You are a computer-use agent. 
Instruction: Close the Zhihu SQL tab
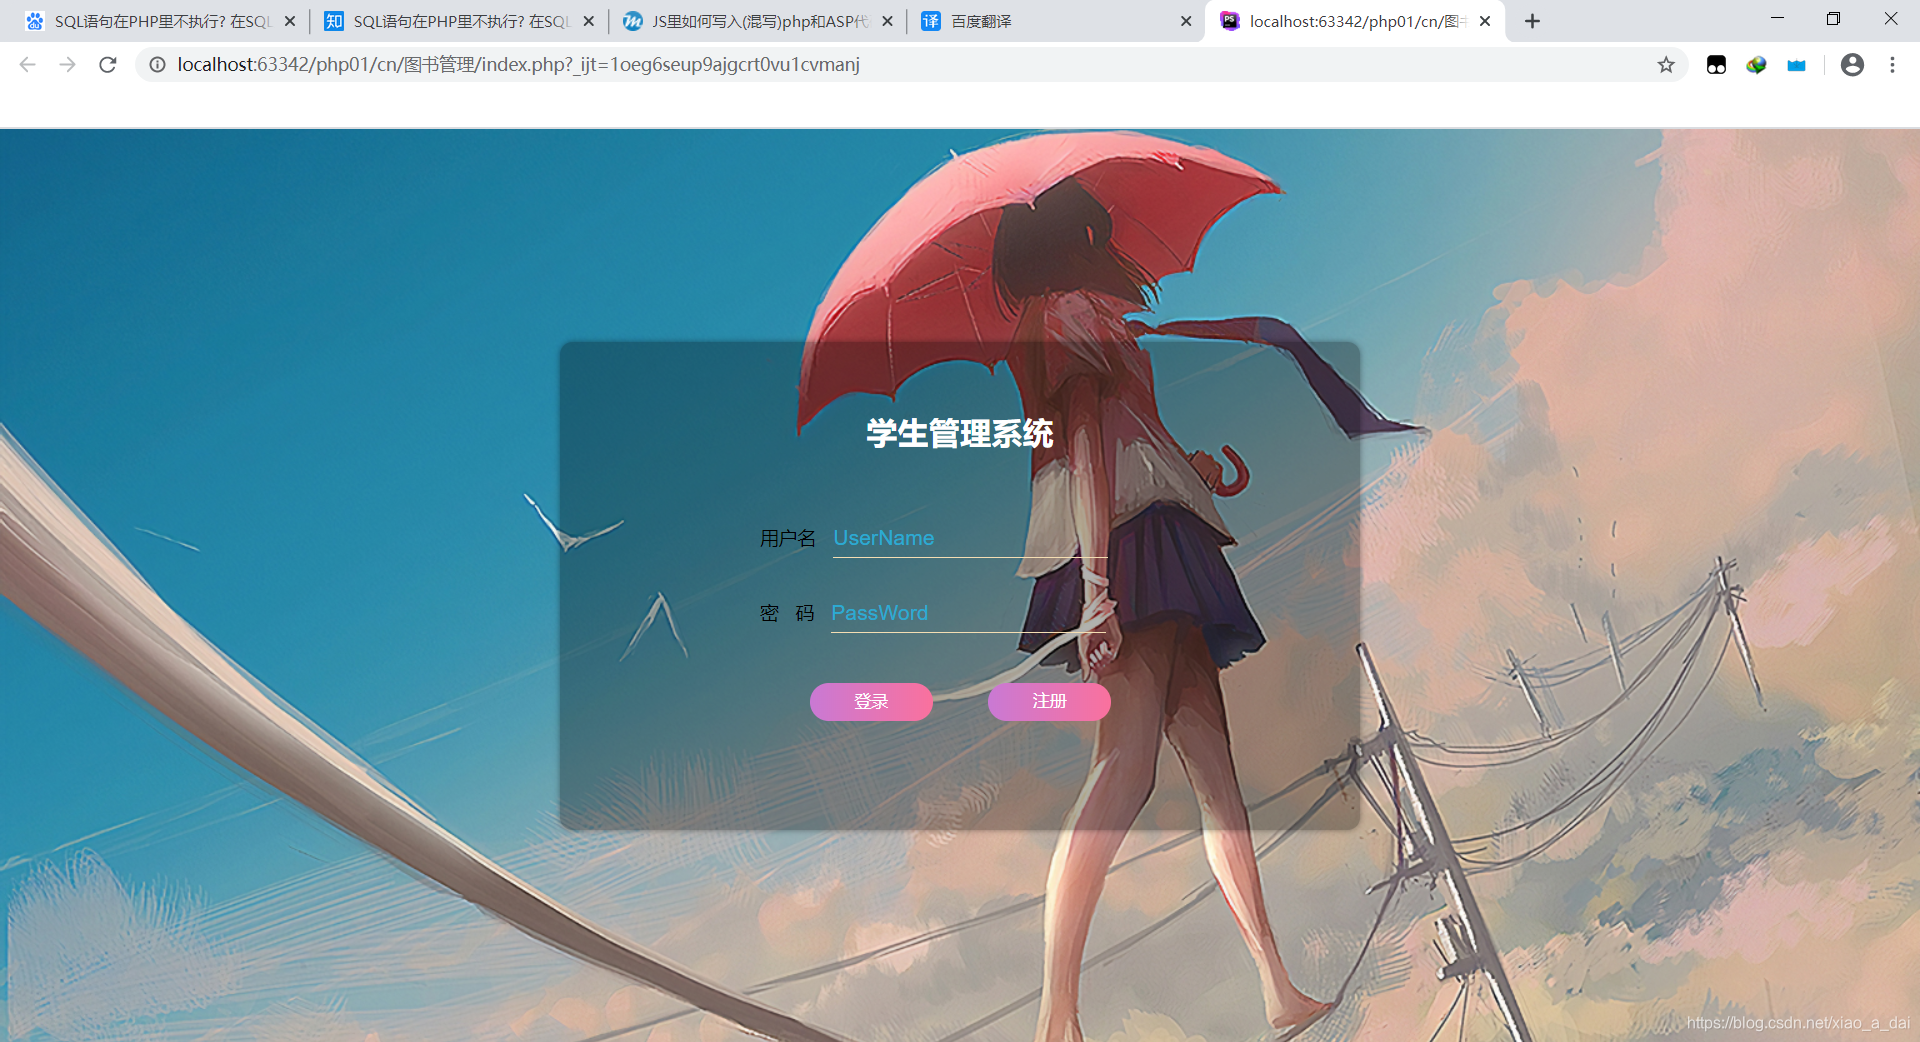coord(588,21)
